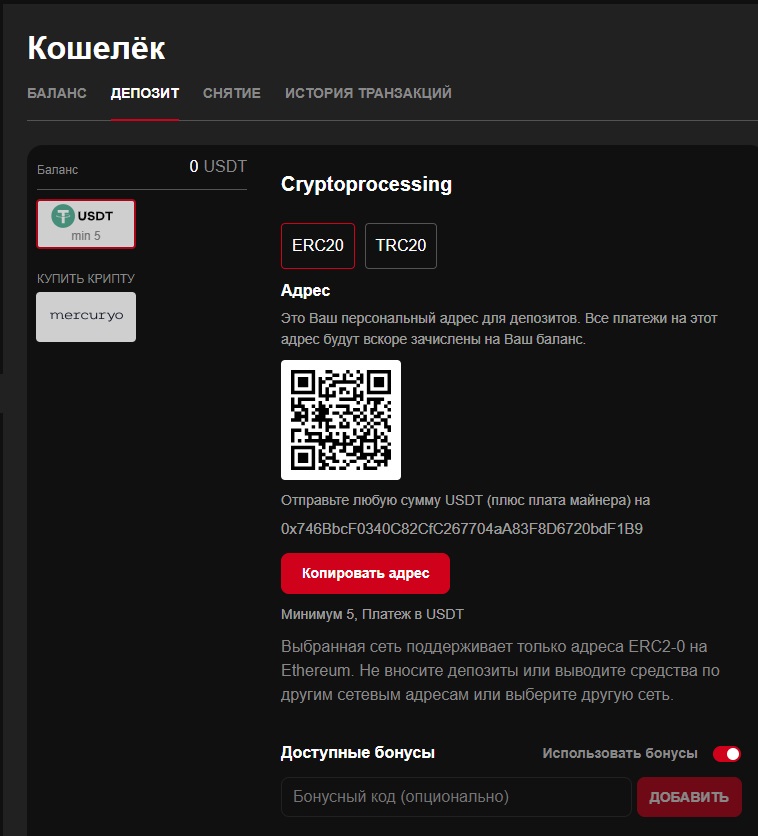Select the USDT min 5 currency tile
The width and height of the screenshot is (758, 836).
click(x=86, y=224)
